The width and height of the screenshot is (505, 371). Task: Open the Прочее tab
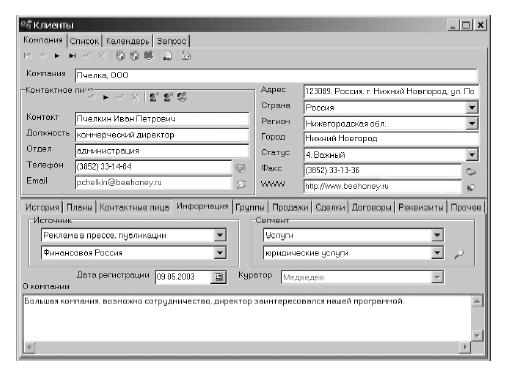[466, 207]
